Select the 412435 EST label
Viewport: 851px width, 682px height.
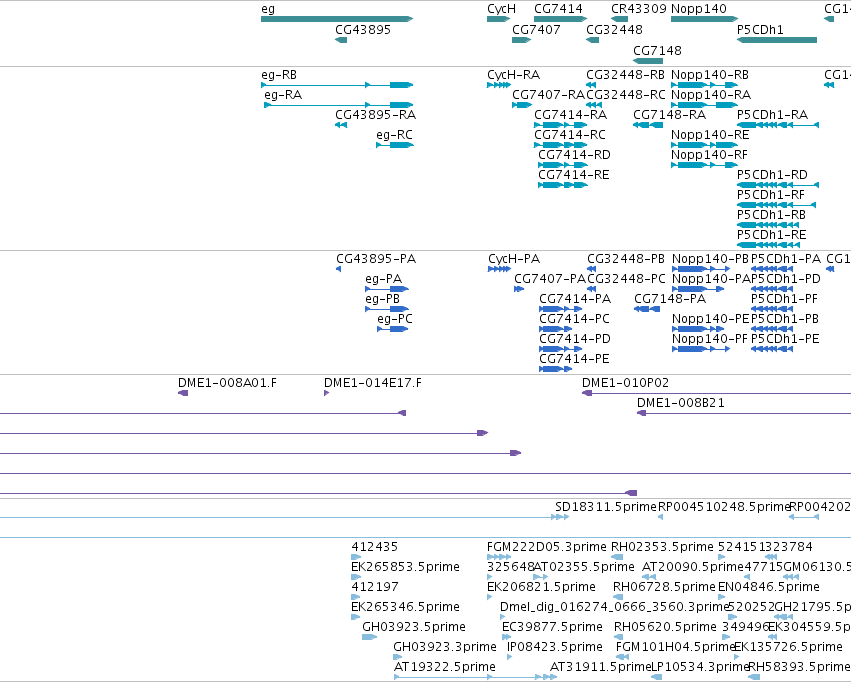374,547
